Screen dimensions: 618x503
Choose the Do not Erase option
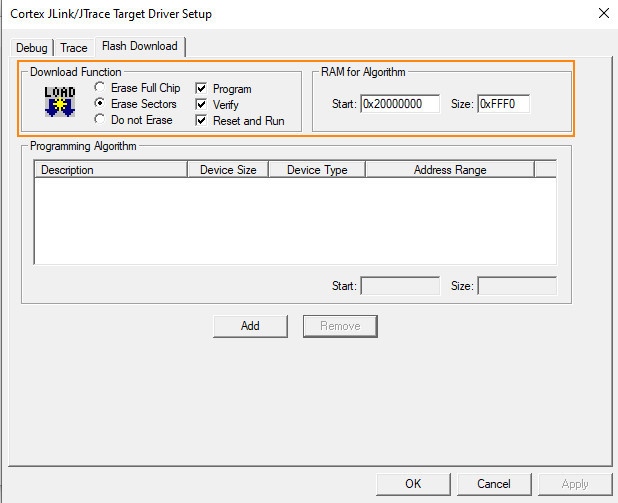coord(100,120)
